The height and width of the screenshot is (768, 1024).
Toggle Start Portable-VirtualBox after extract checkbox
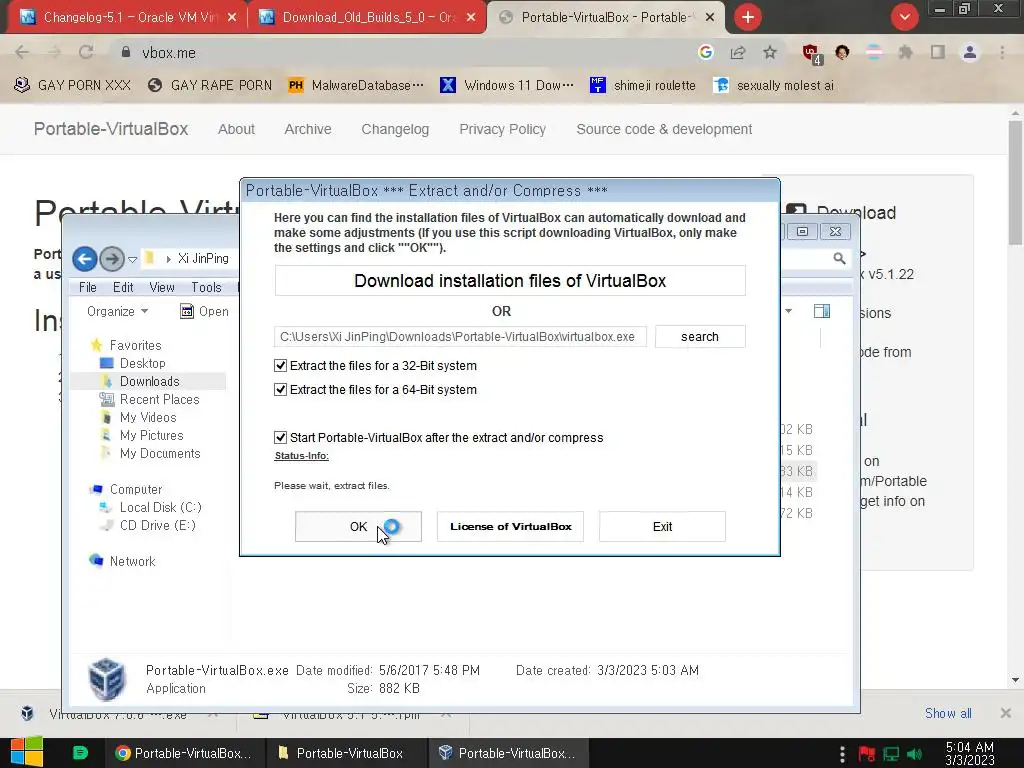[x=280, y=438]
